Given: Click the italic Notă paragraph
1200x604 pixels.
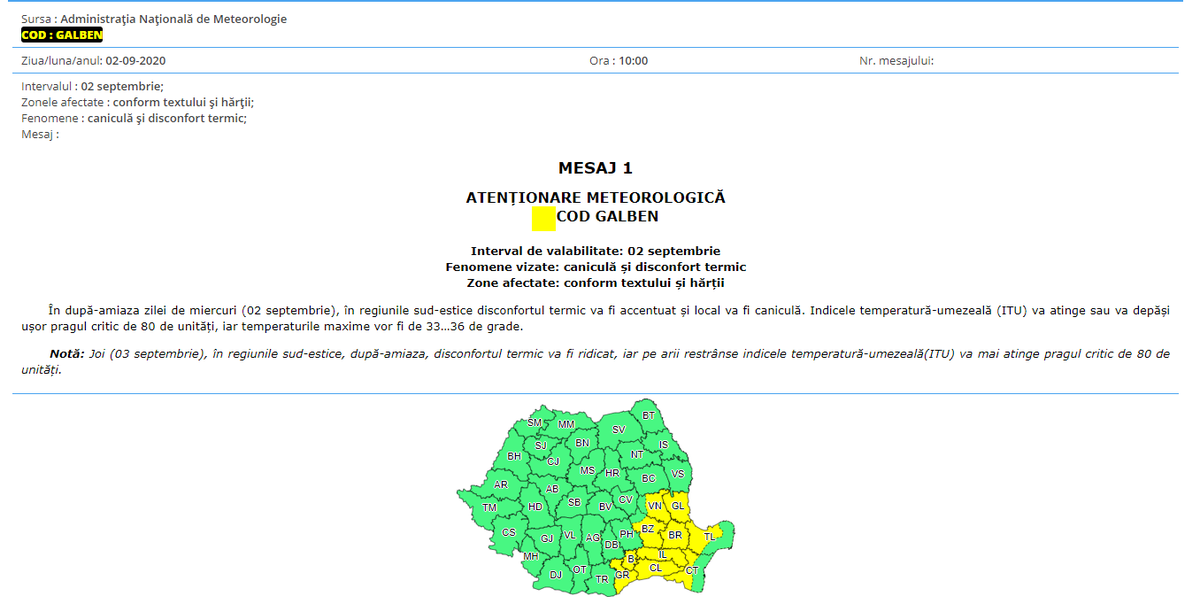Looking at the screenshot, I should (596, 361).
